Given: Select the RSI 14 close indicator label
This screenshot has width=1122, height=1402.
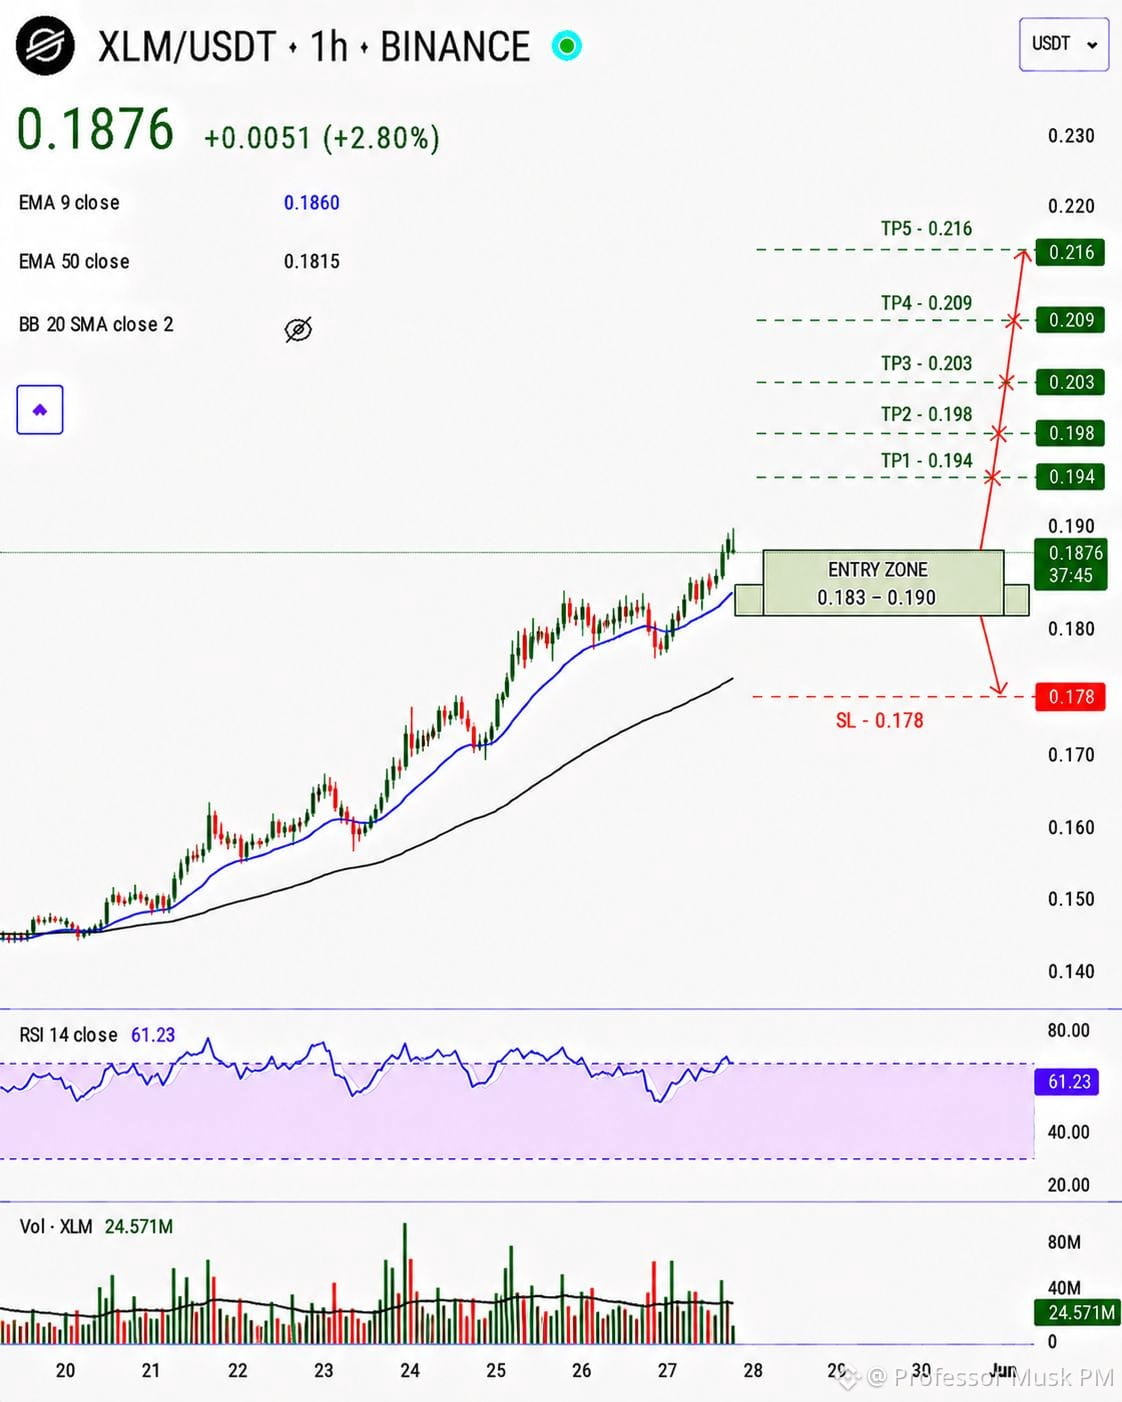Looking at the screenshot, I should pyautogui.click(x=68, y=1035).
